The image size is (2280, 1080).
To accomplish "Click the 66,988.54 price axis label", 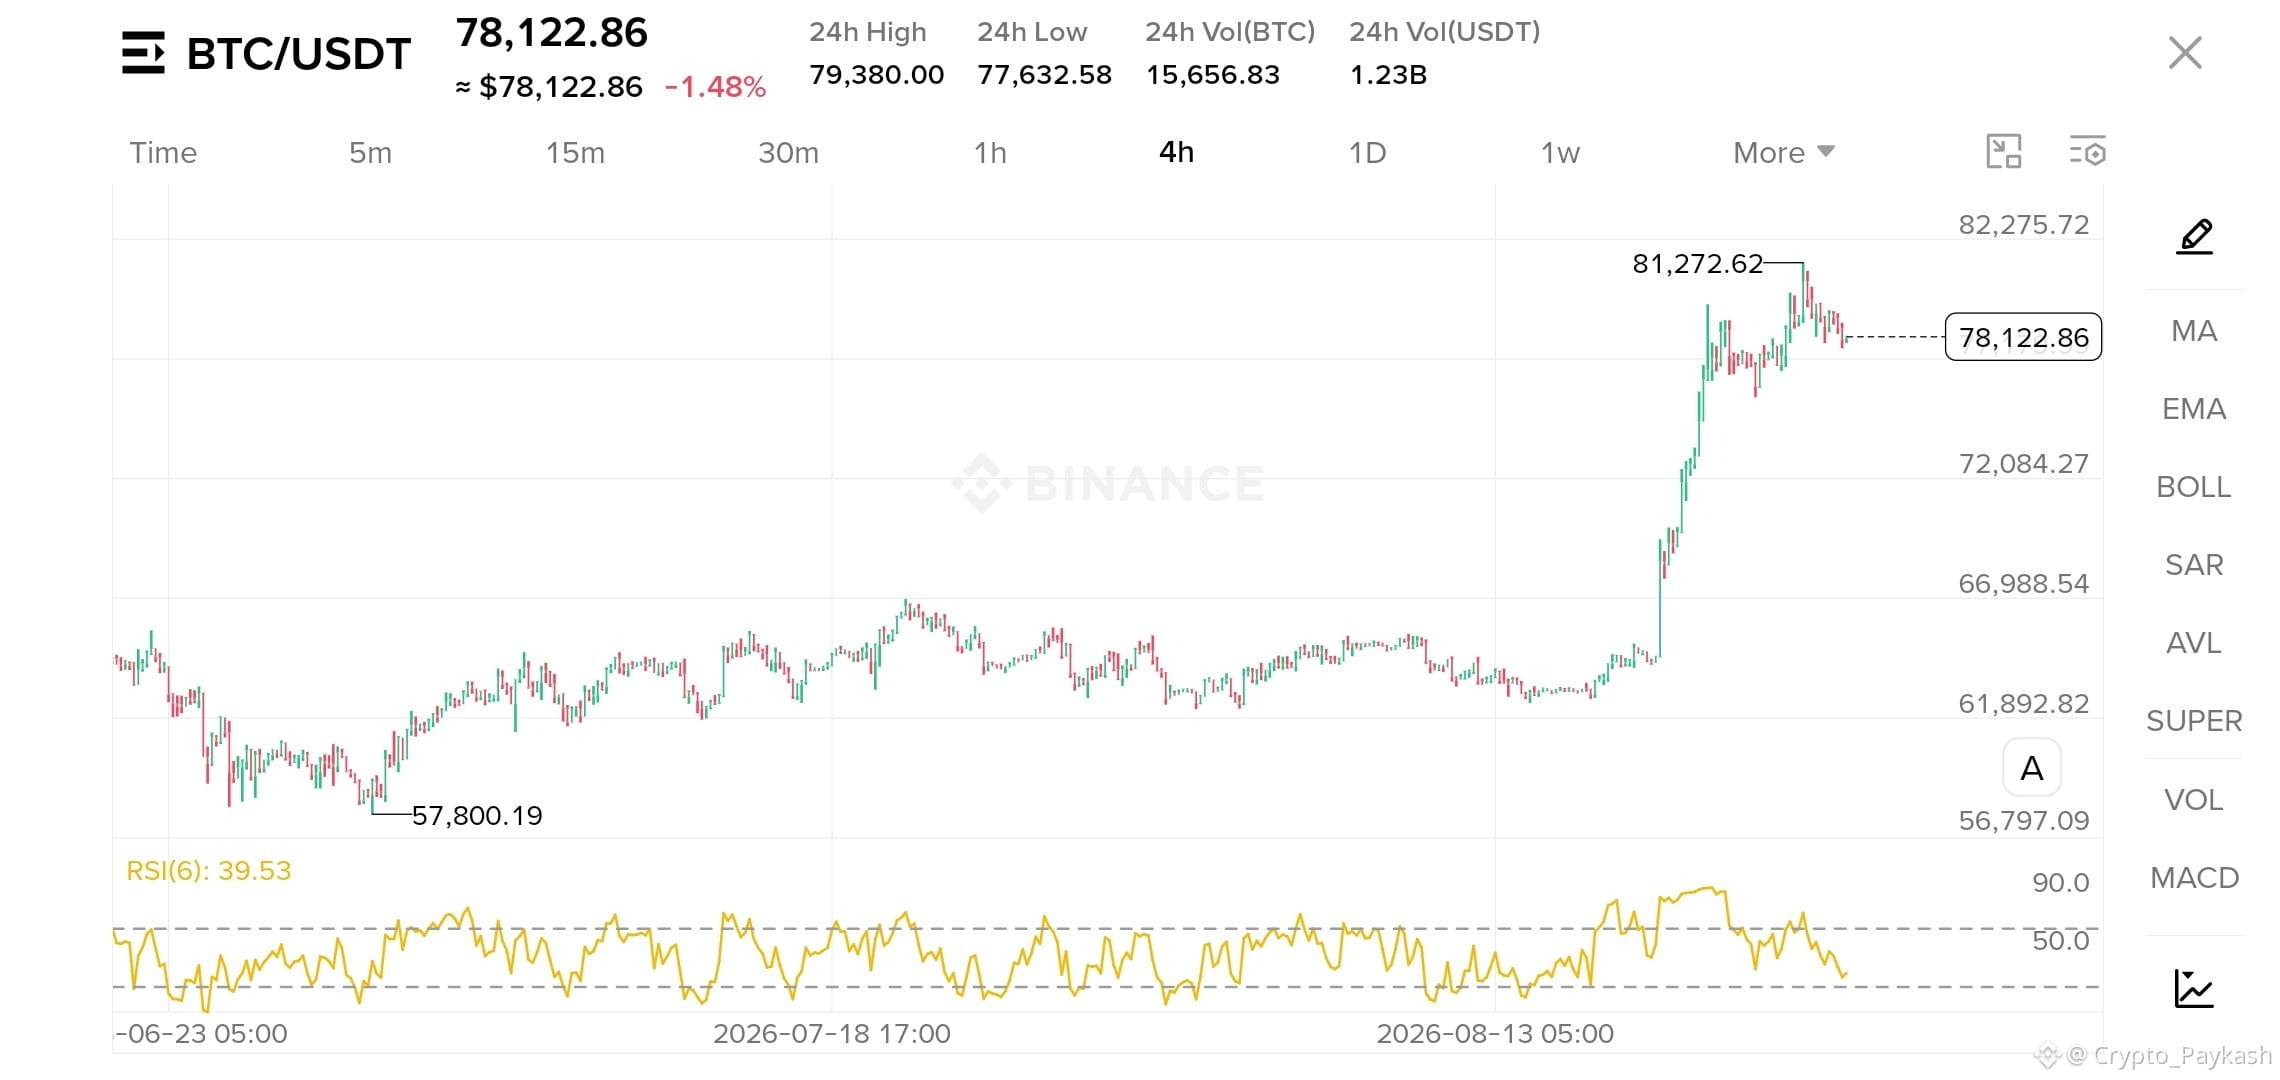I will [2023, 584].
